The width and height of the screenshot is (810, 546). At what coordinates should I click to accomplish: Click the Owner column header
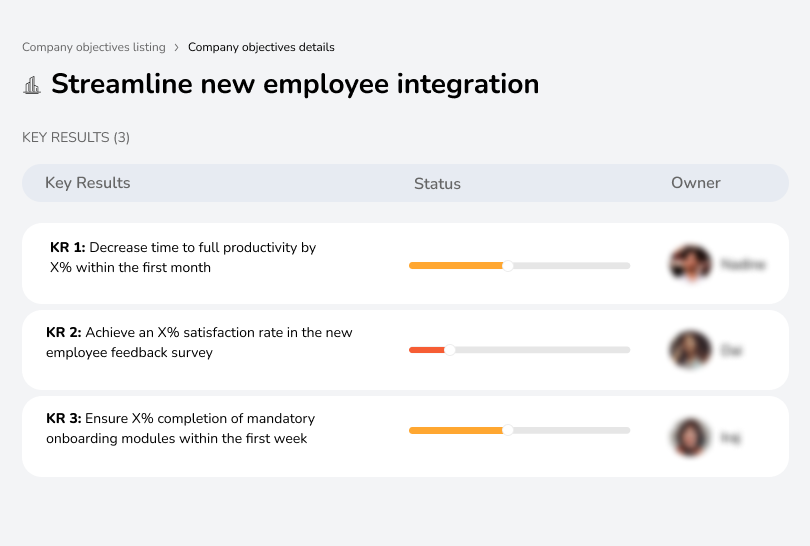[695, 183]
